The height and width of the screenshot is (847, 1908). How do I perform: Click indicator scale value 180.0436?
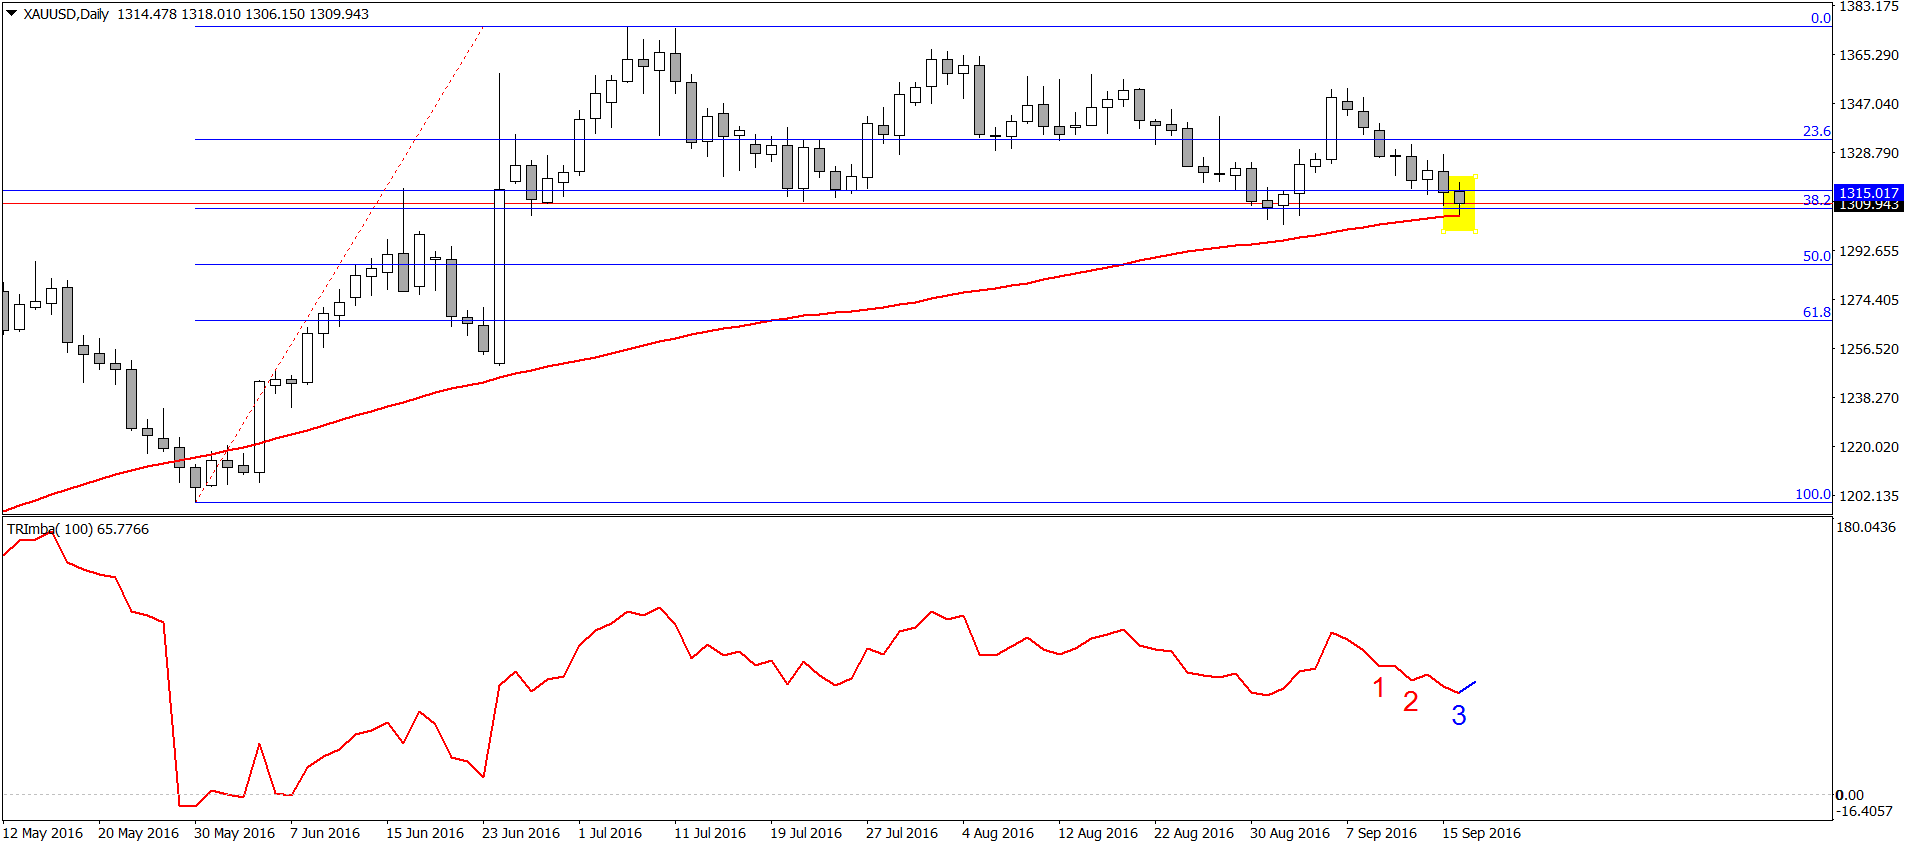click(x=1866, y=527)
